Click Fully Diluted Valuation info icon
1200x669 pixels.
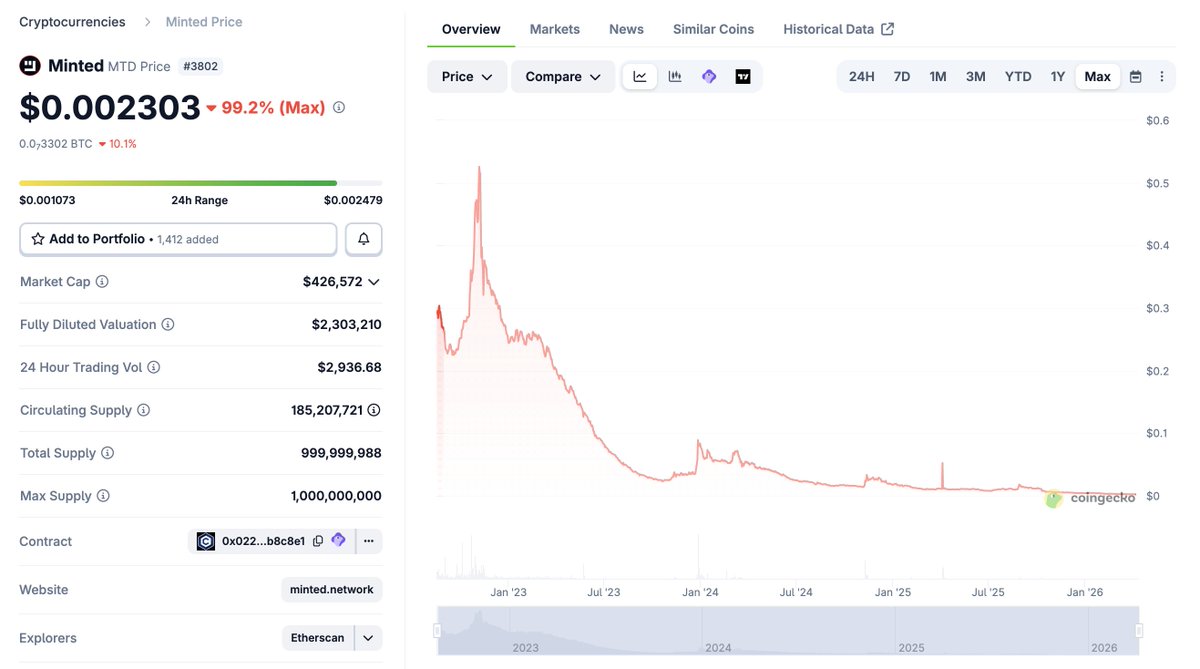[168, 325]
